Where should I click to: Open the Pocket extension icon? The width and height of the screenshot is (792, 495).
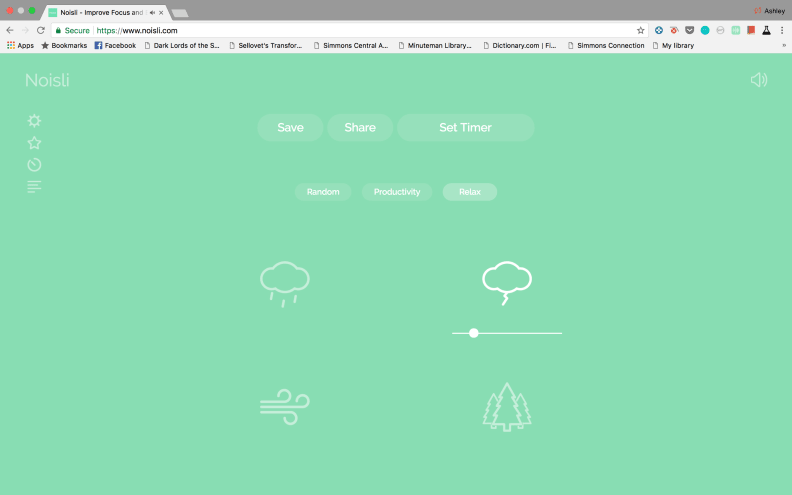(689, 30)
